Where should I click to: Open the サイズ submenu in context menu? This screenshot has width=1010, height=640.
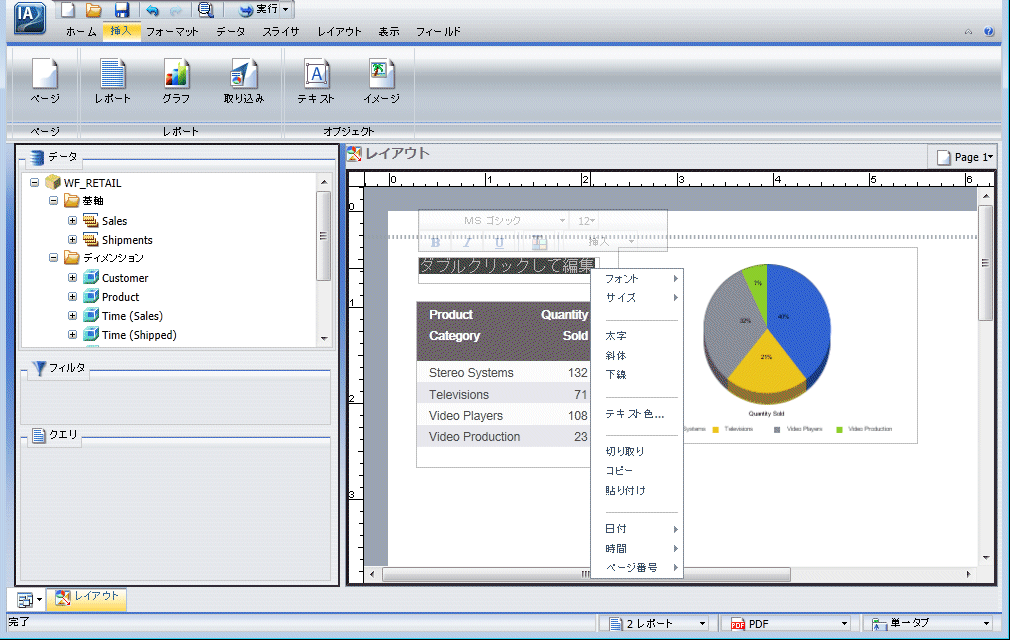tap(637, 297)
